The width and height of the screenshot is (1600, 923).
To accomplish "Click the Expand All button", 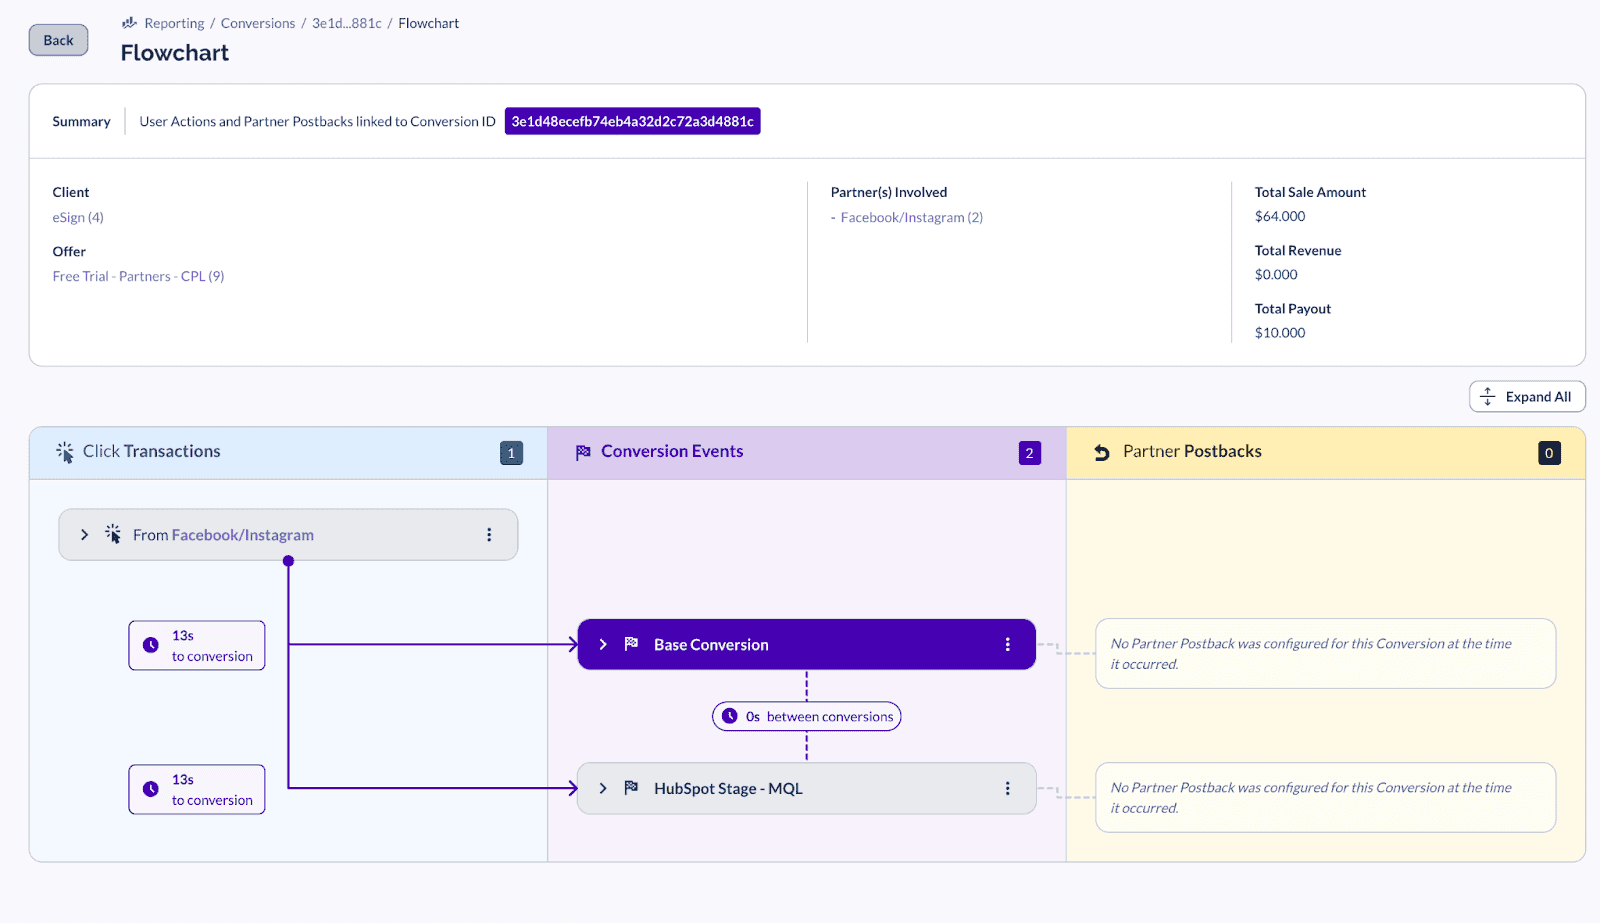I will point(1526,396).
